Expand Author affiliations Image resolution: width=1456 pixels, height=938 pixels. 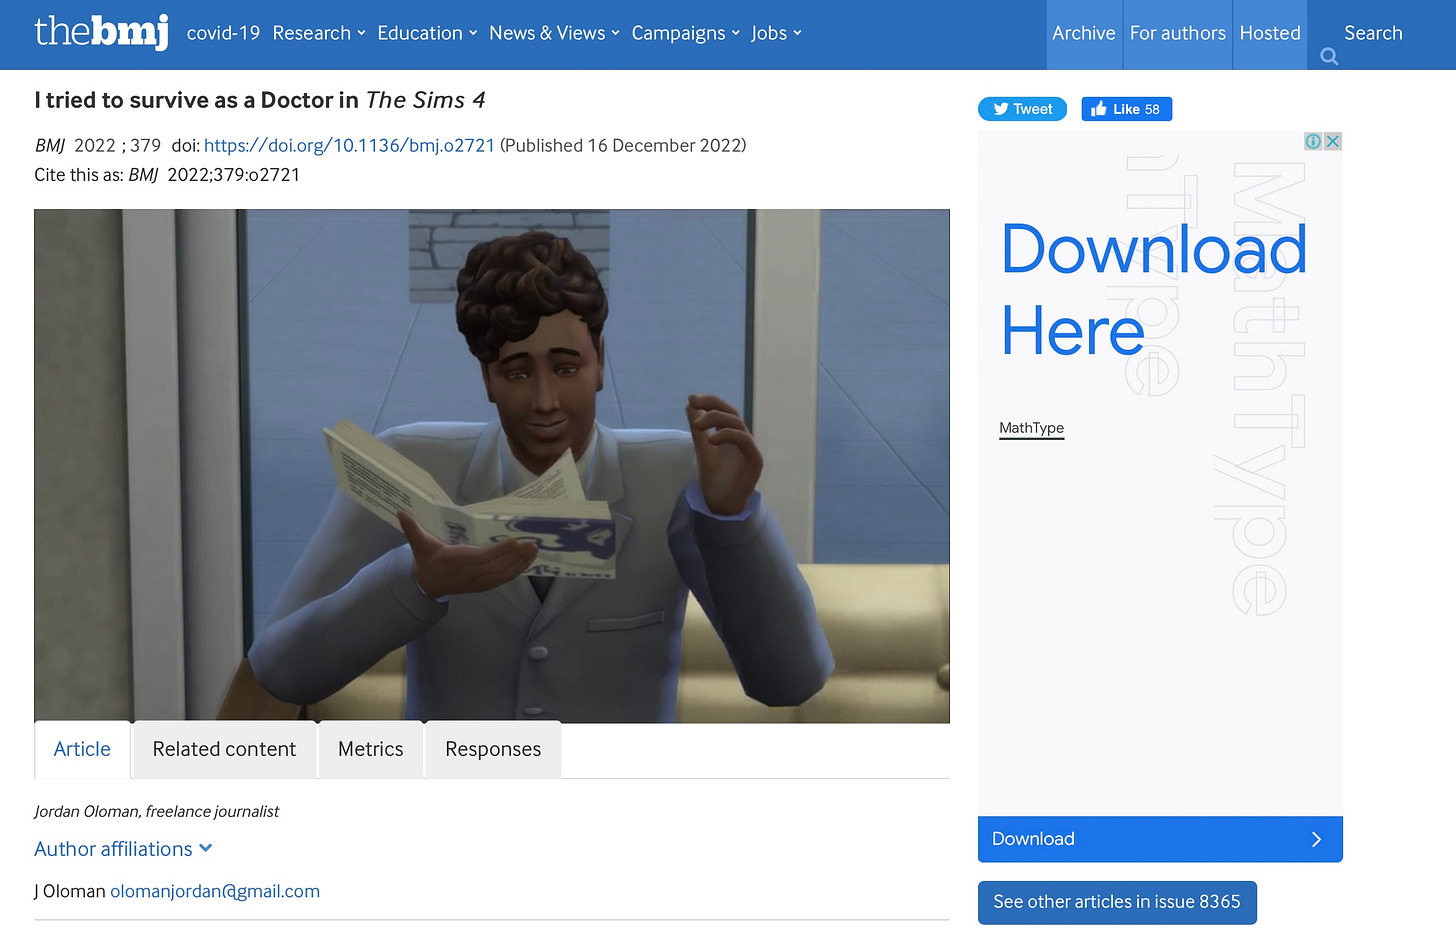(x=123, y=849)
